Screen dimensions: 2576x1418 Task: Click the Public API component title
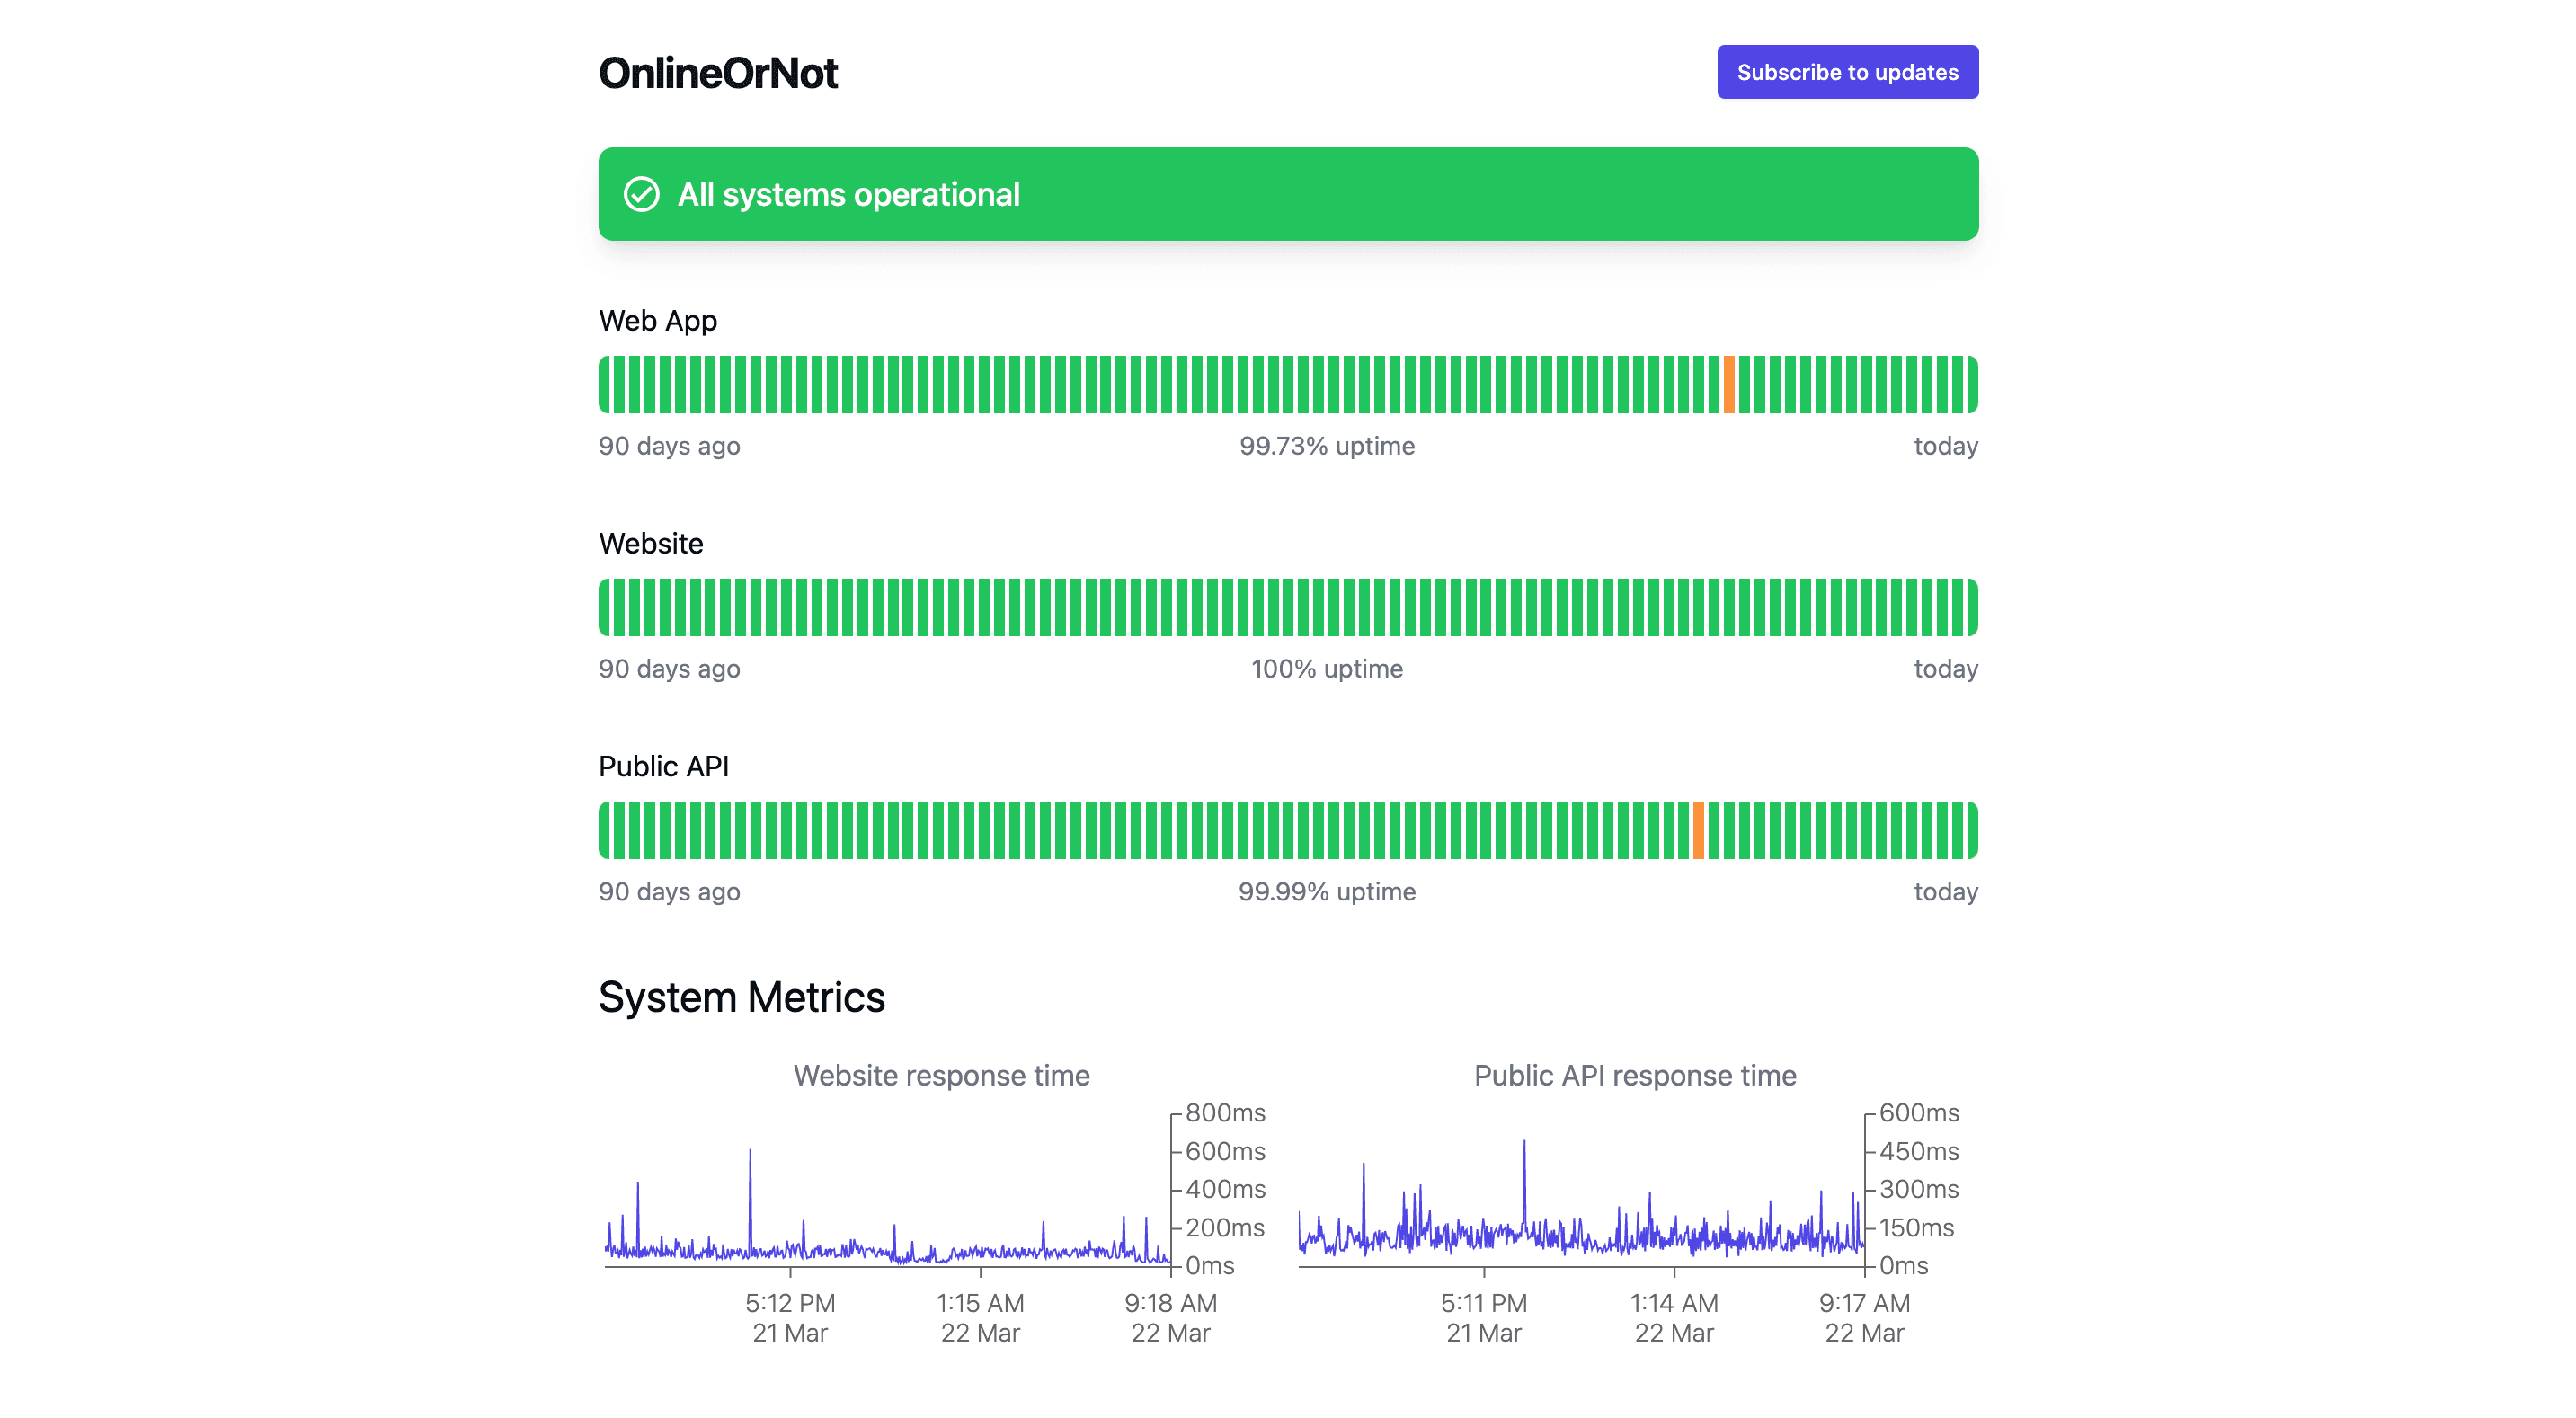(x=664, y=766)
